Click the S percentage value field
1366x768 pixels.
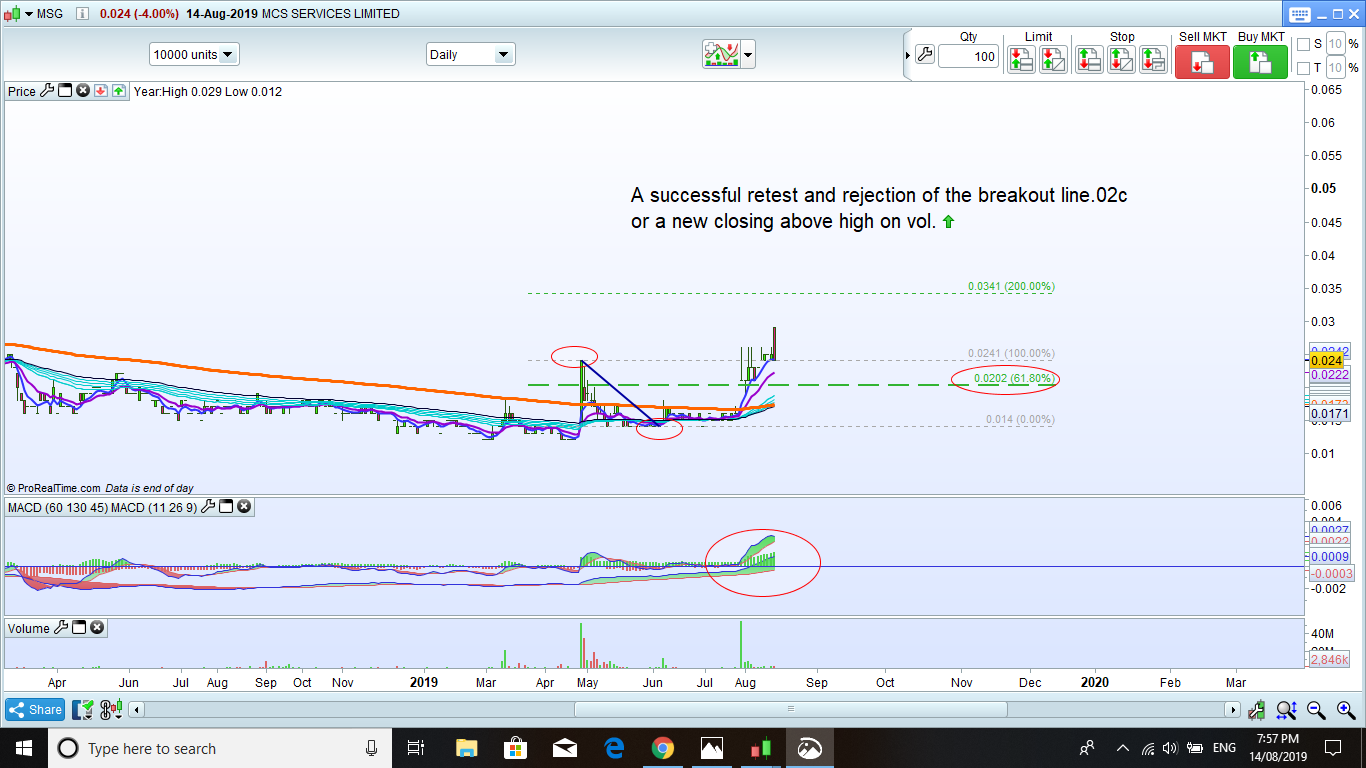tap(1336, 44)
